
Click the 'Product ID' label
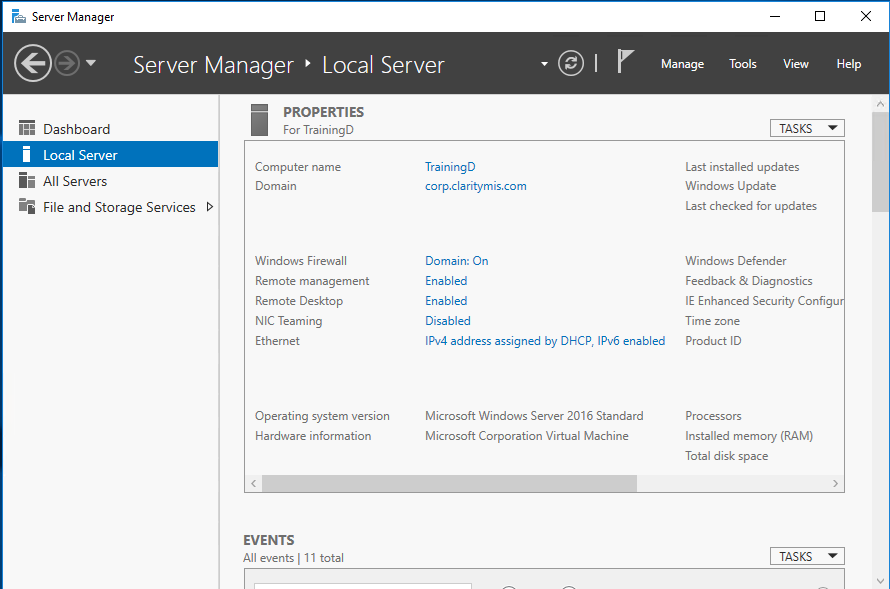[x=713, y=341]
